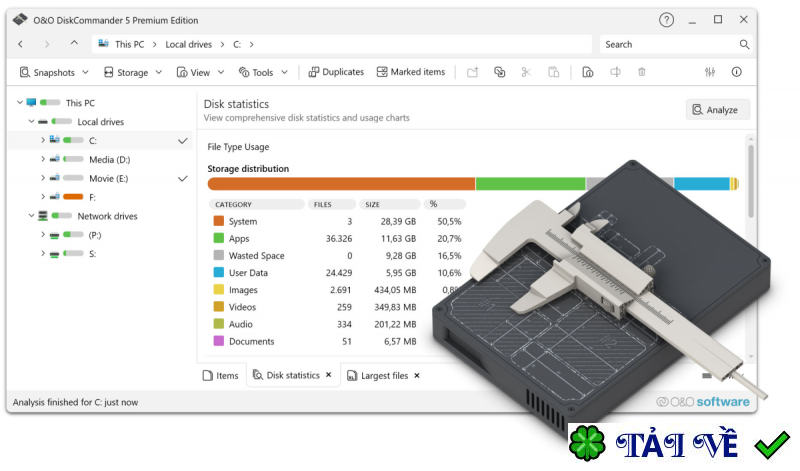Open Marked items
The width and height of the screenshot is (800, 471).
tap(411, 72)
